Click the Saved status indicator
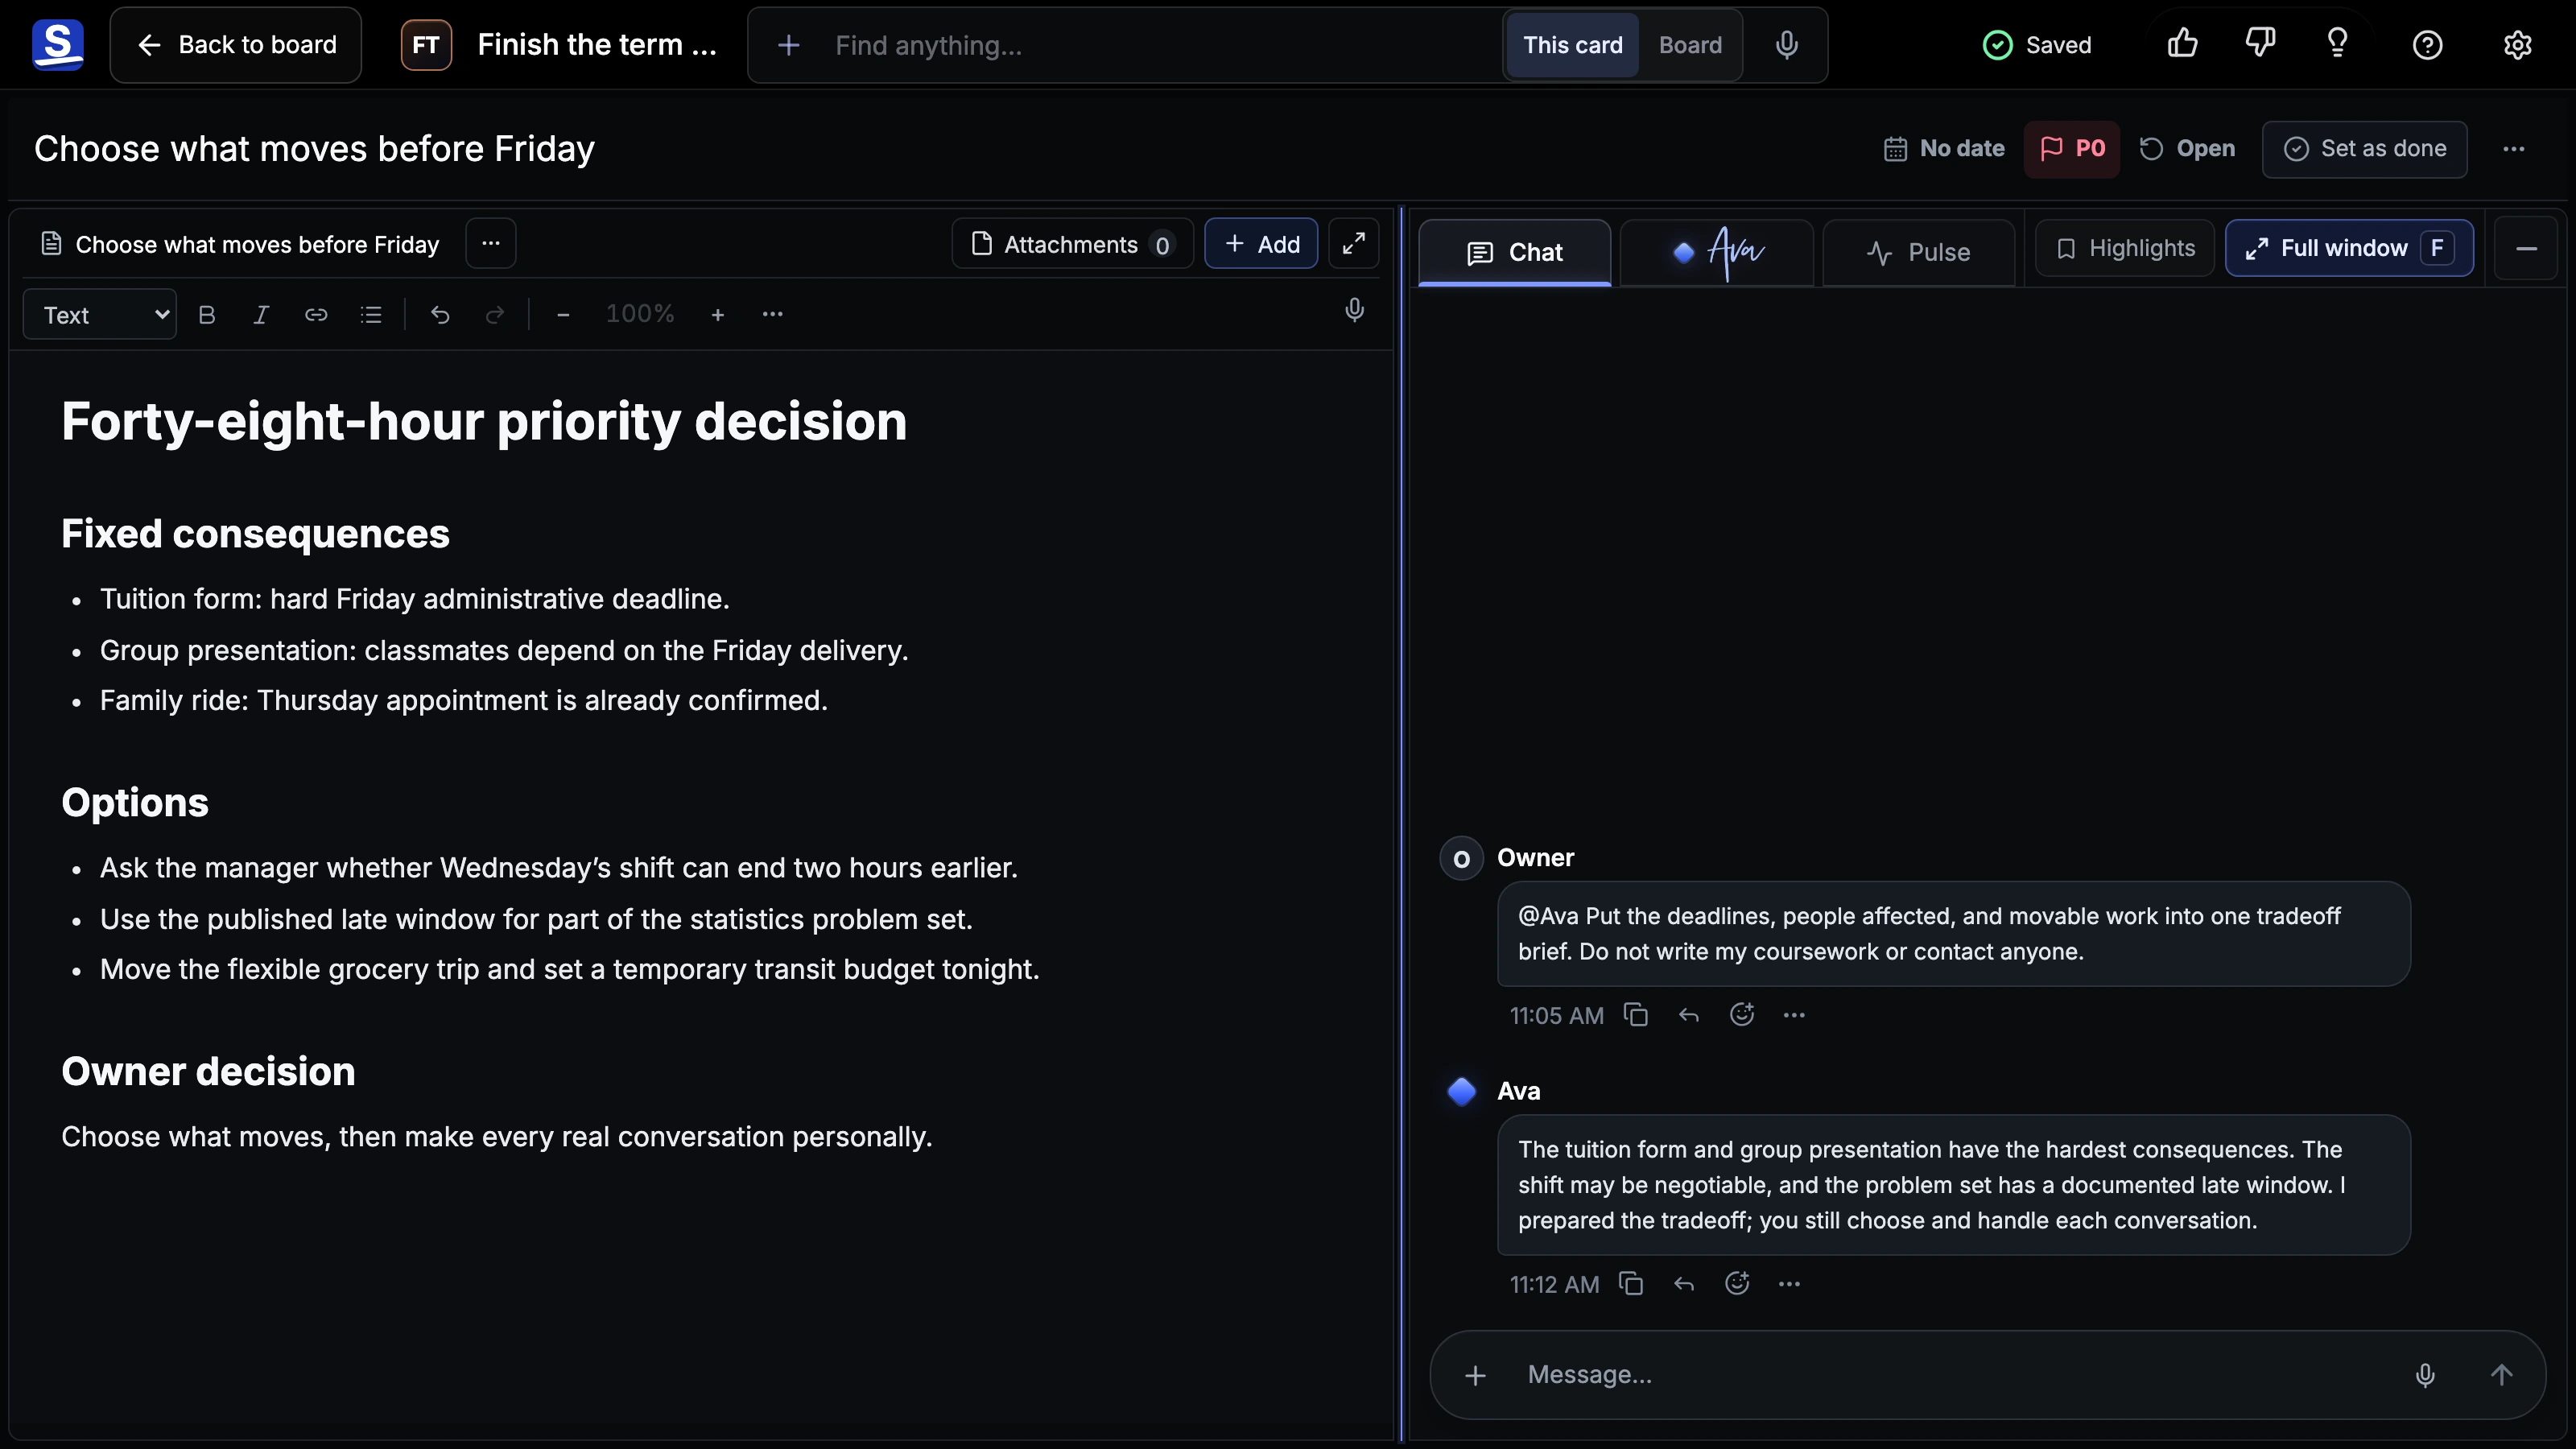This screenshot has width=2576, height=1449. pyautogui.click(x=2037, y=45)
